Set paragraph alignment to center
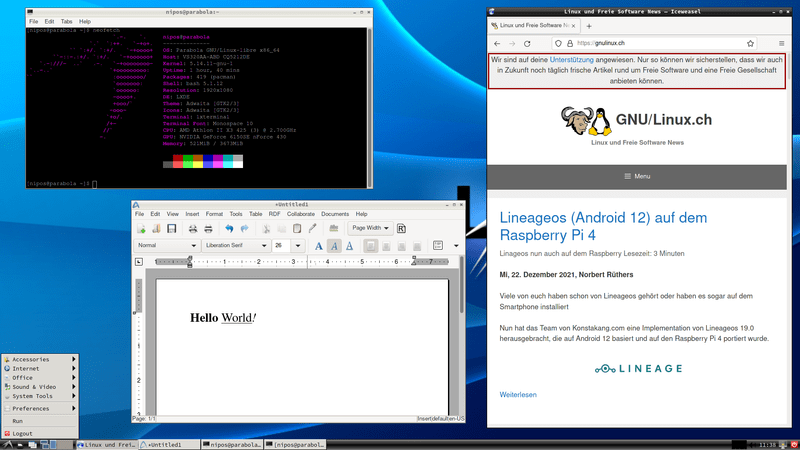800x450 pixels. (386, 246)
